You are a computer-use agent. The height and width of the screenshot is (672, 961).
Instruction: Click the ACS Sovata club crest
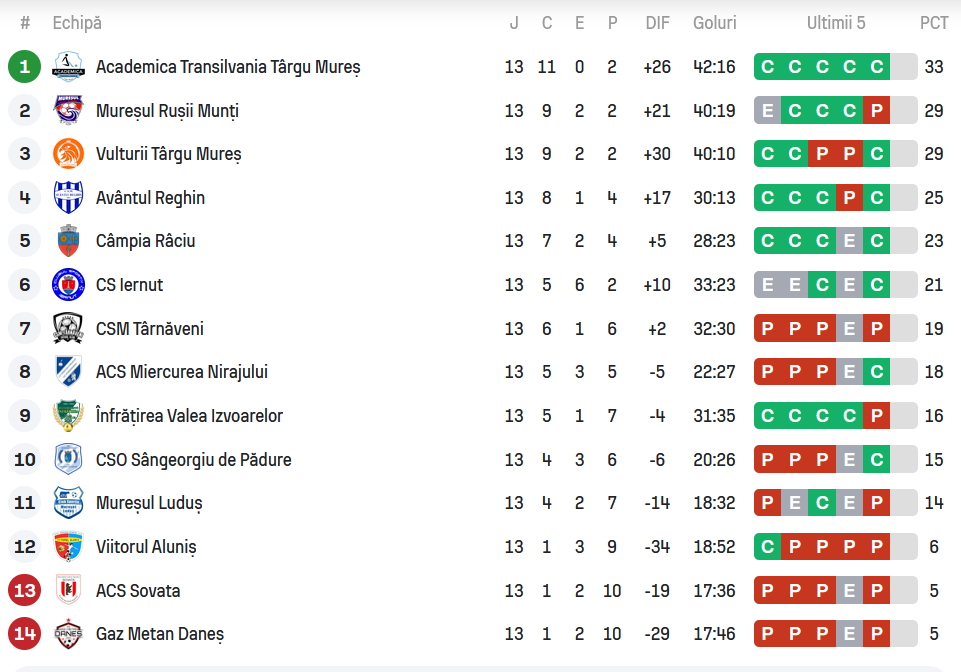(x=68, y=591)
